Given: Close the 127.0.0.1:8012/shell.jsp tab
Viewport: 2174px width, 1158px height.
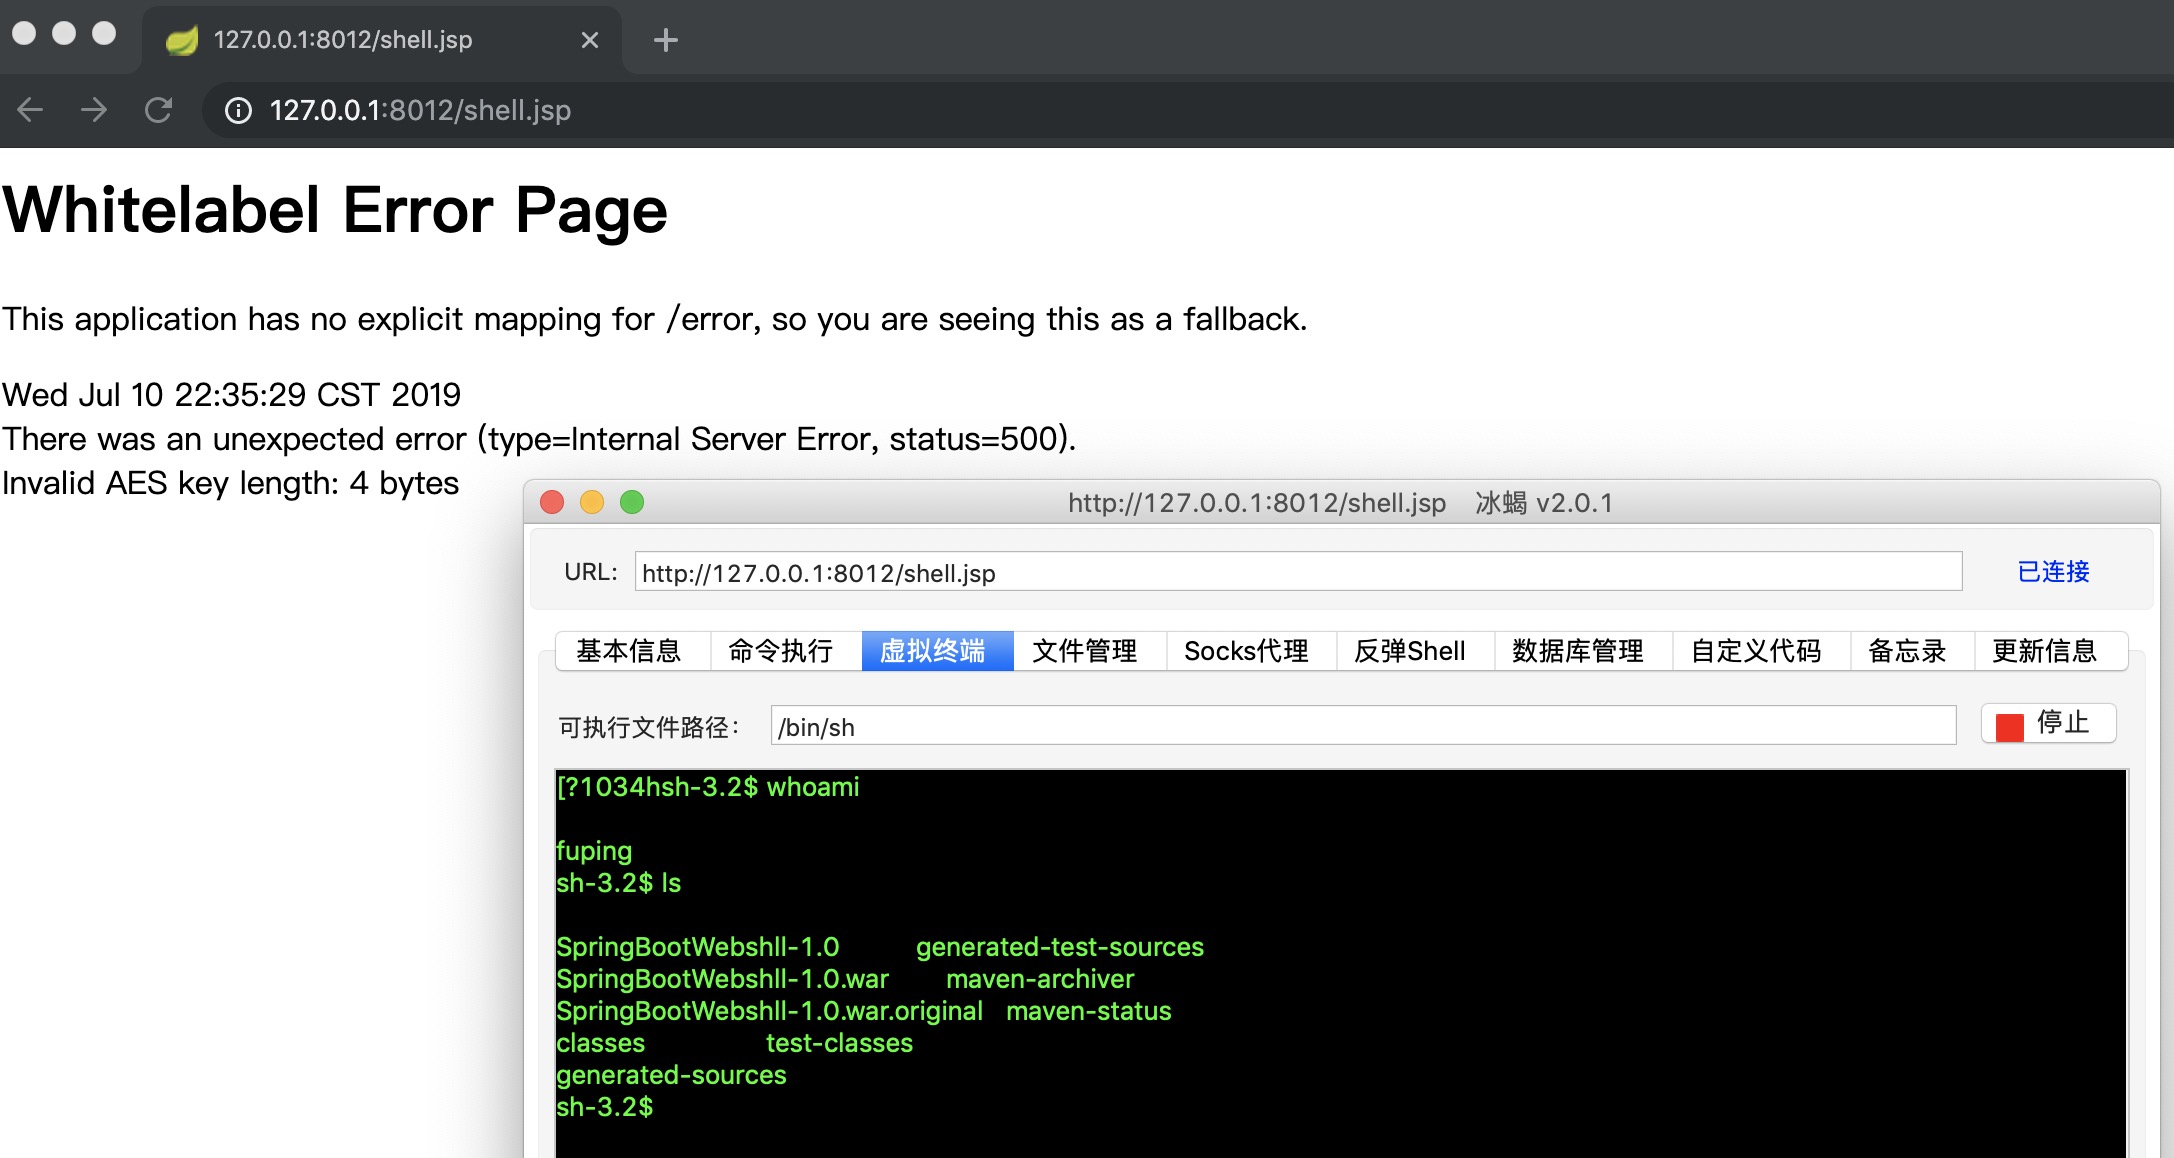Looking at the screenshot, I should tap(590, 40).
